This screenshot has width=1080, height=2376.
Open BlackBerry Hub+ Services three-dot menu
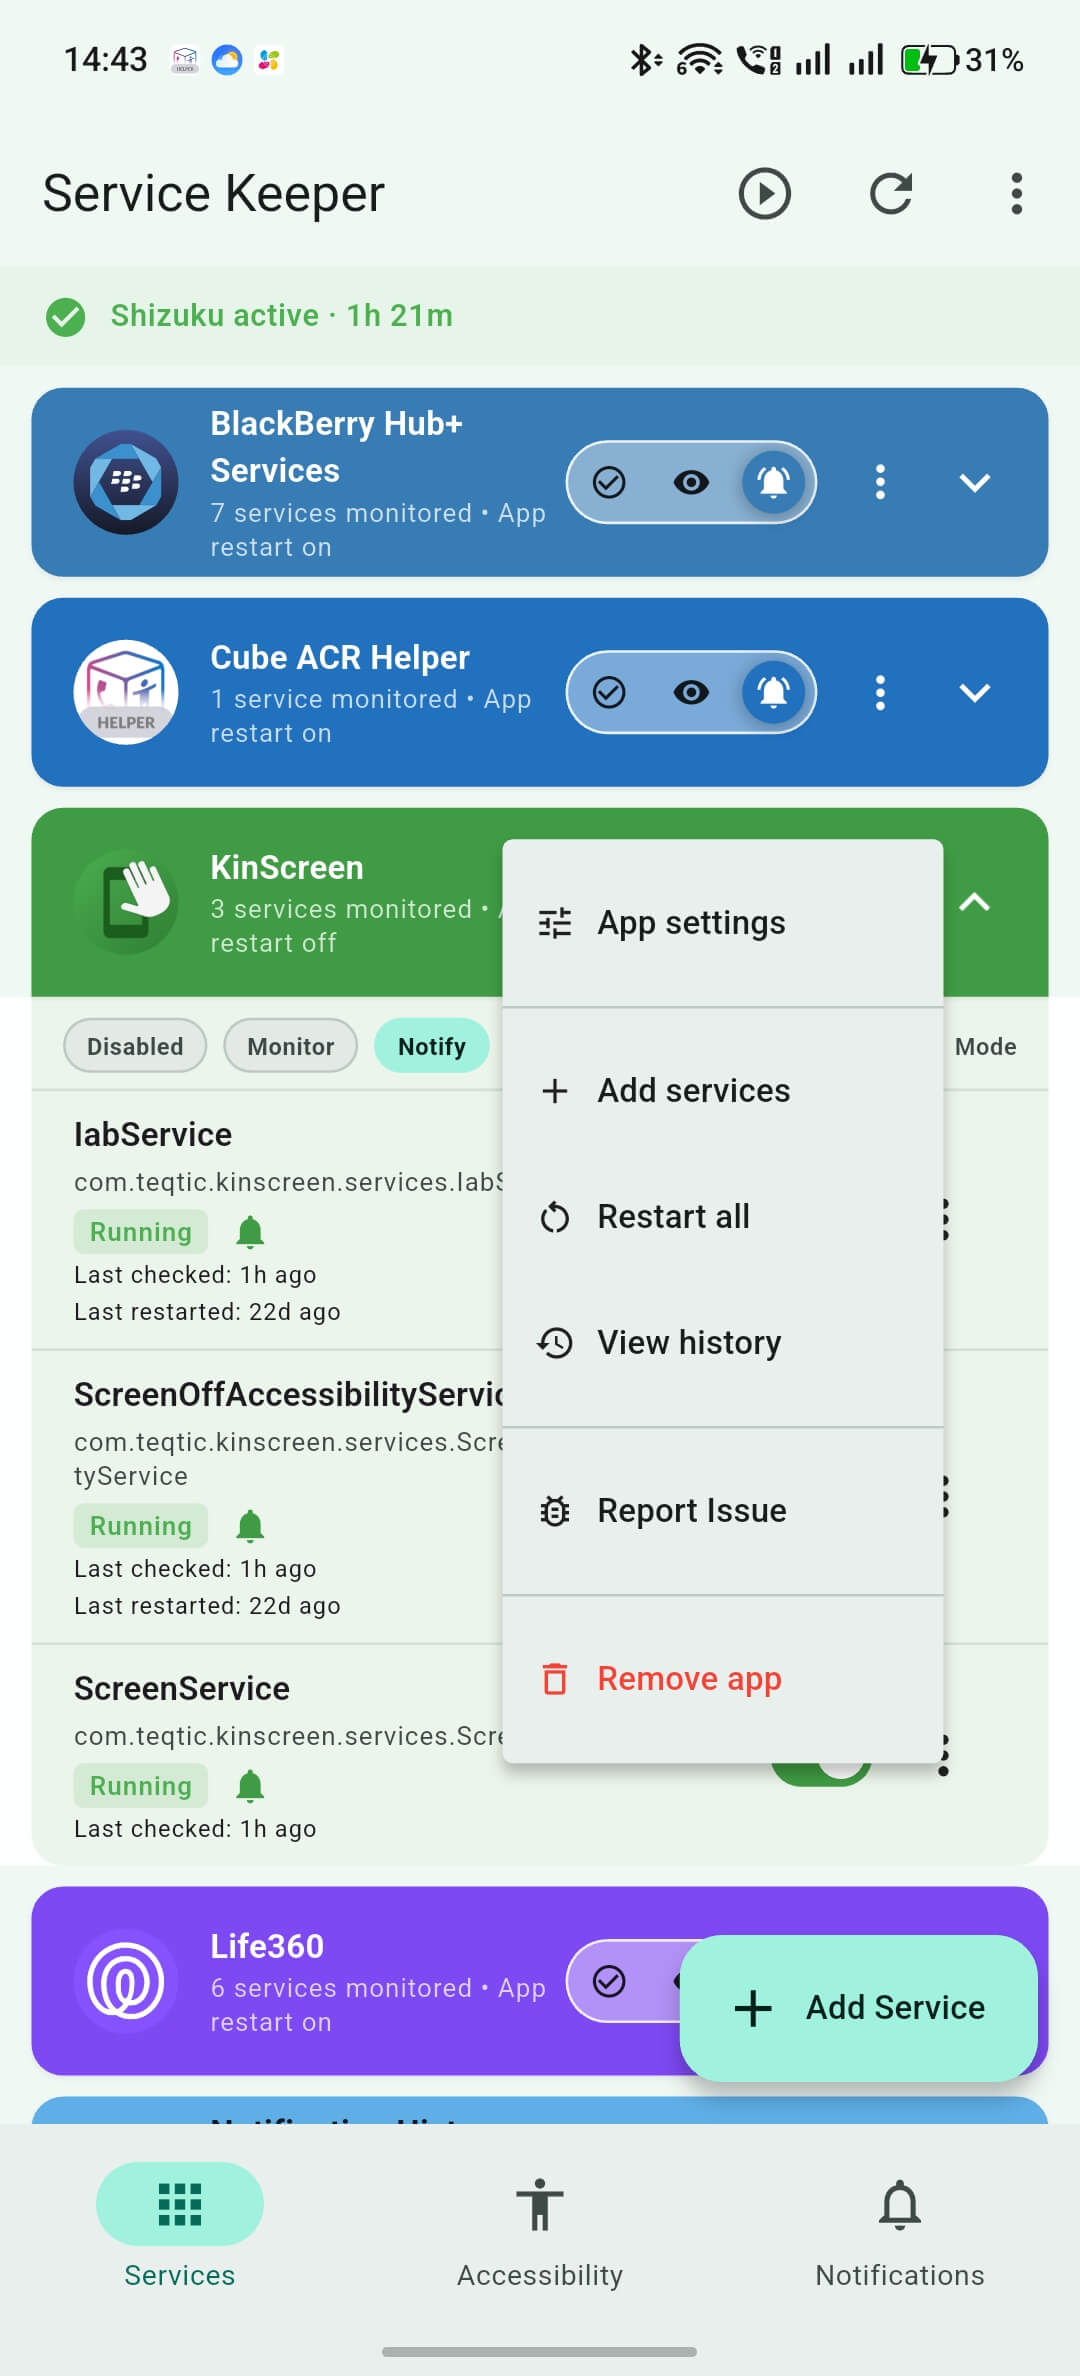point(880,482)
